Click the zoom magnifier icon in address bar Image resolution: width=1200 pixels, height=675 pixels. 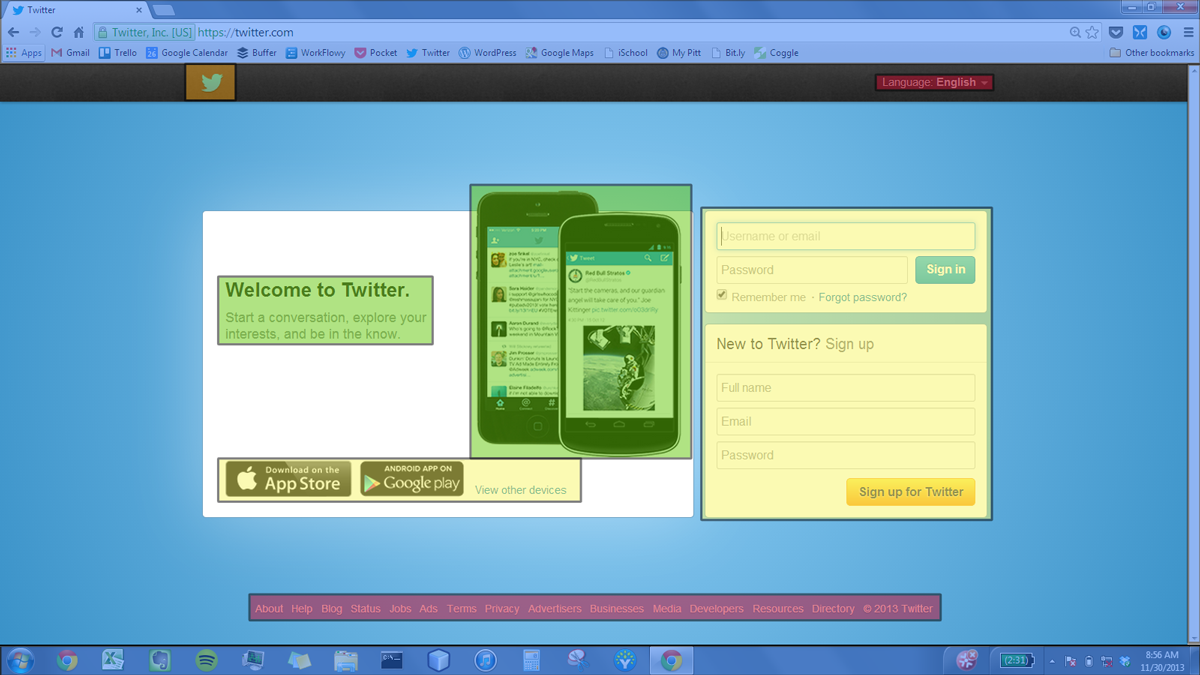(x=1075, y=32)
